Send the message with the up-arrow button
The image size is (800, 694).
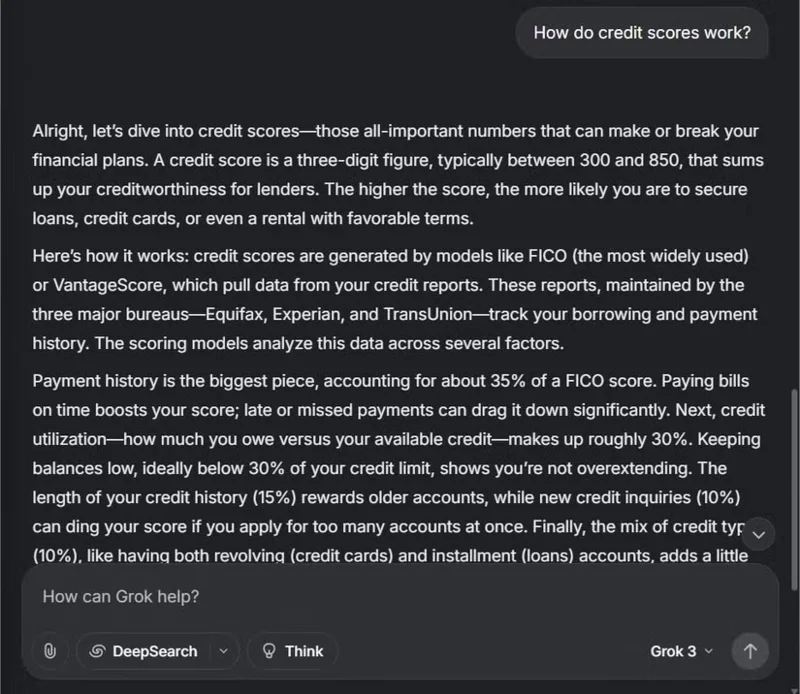pyautogui.click(x=749, y=651)
